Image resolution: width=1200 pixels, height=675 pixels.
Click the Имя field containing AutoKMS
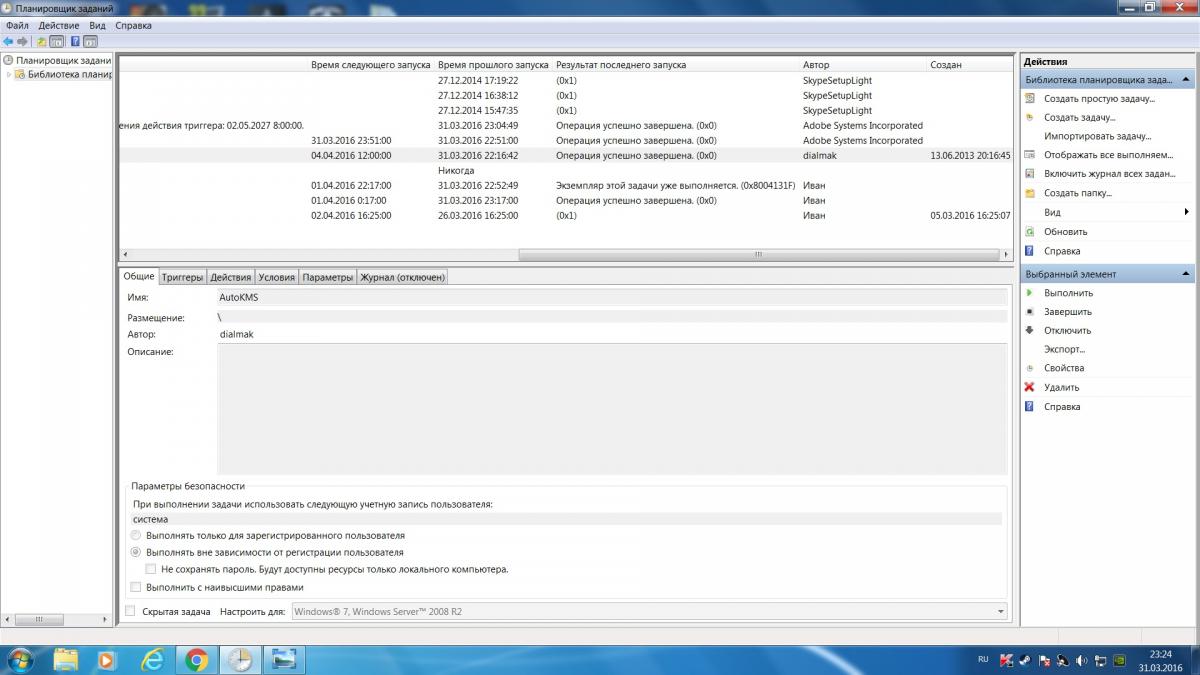[612, 297]
